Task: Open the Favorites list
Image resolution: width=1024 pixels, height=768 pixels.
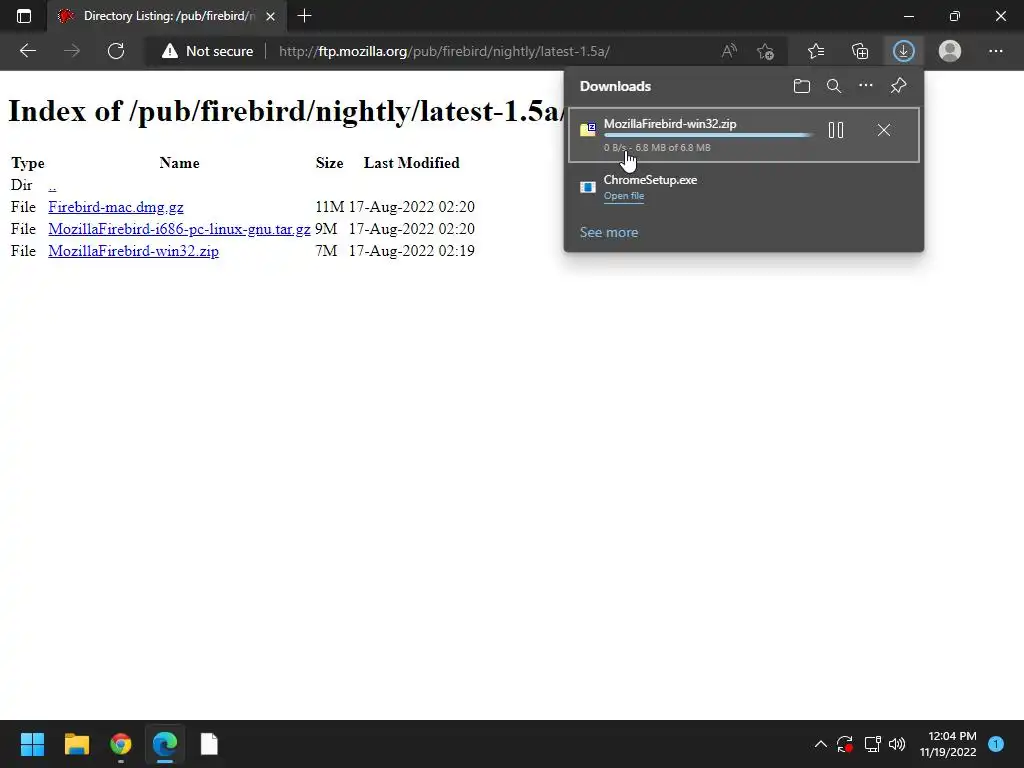Action: pos(816,51)
